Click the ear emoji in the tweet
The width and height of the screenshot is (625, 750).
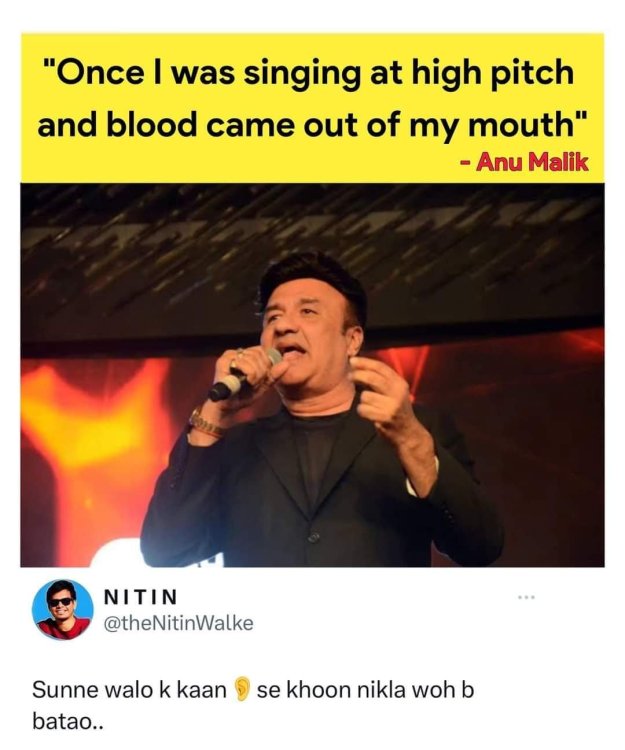point(242,690)
